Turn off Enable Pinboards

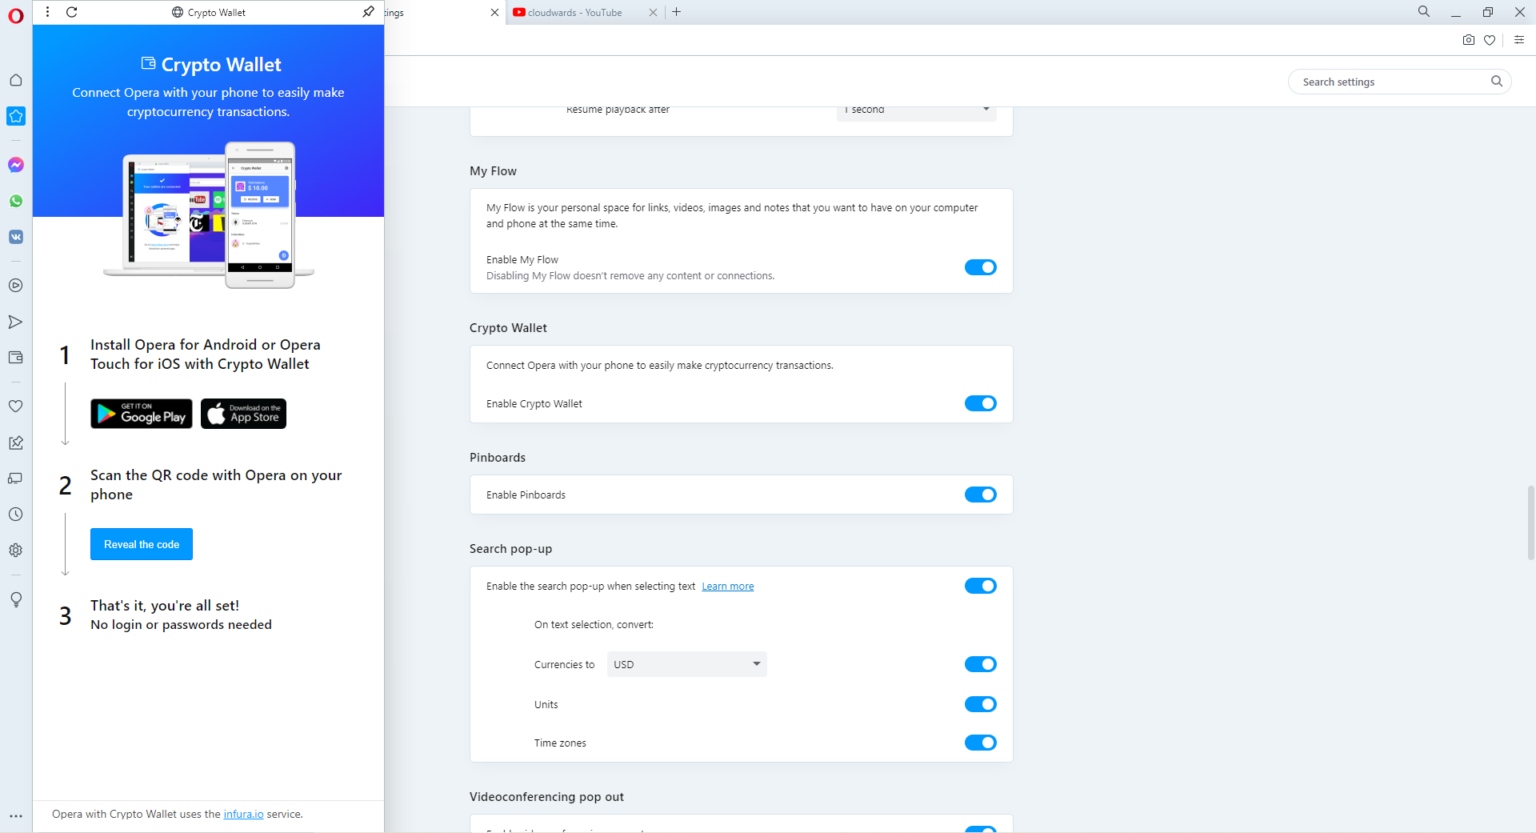[980, 494]
